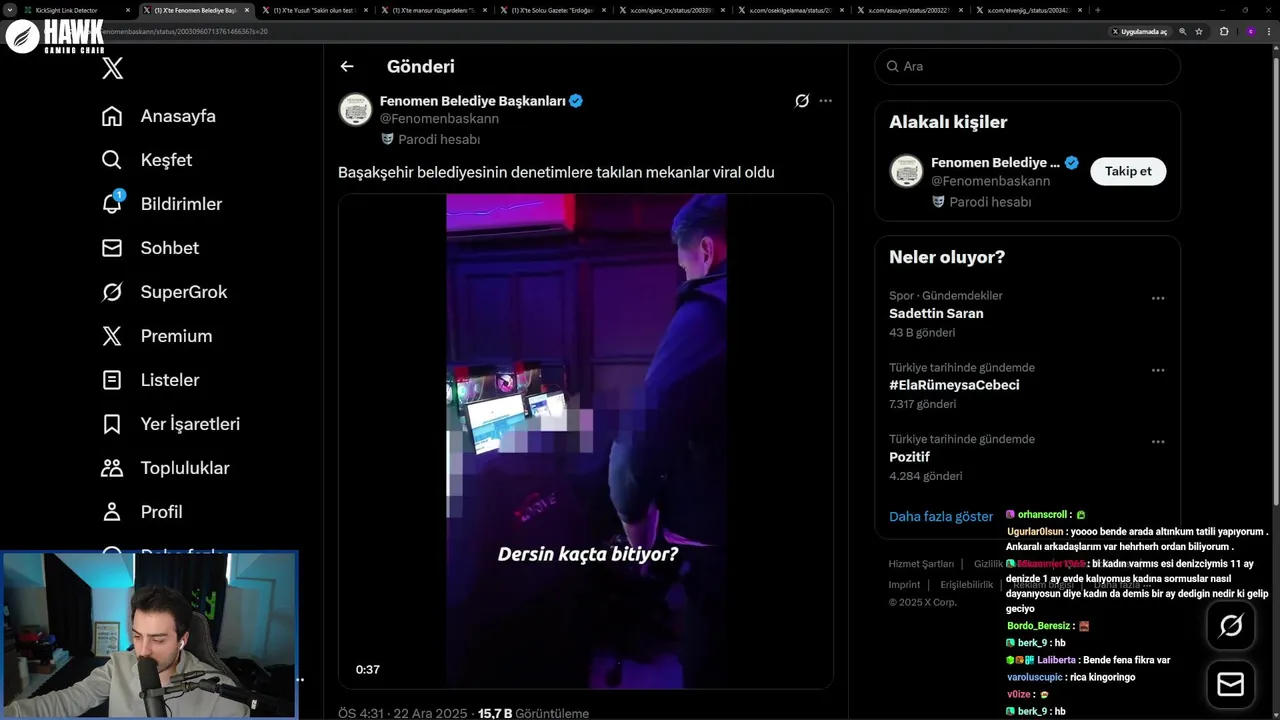Image resolution: width=1280 pixels, height=720 pixels.
Task: Click Takip et button for Fenomen Belediye
Action: [1128, 171]
